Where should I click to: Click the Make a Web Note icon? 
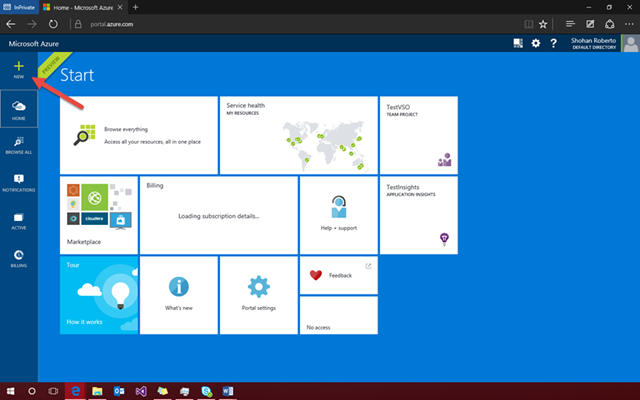click(590, 24)
